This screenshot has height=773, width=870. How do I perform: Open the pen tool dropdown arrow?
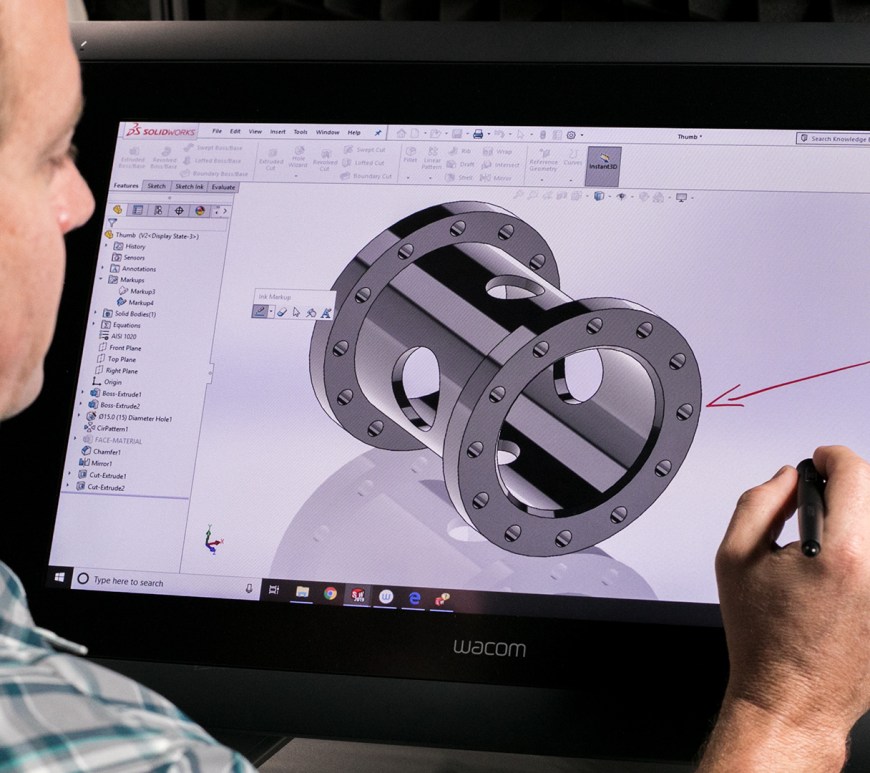click(270, 312)
